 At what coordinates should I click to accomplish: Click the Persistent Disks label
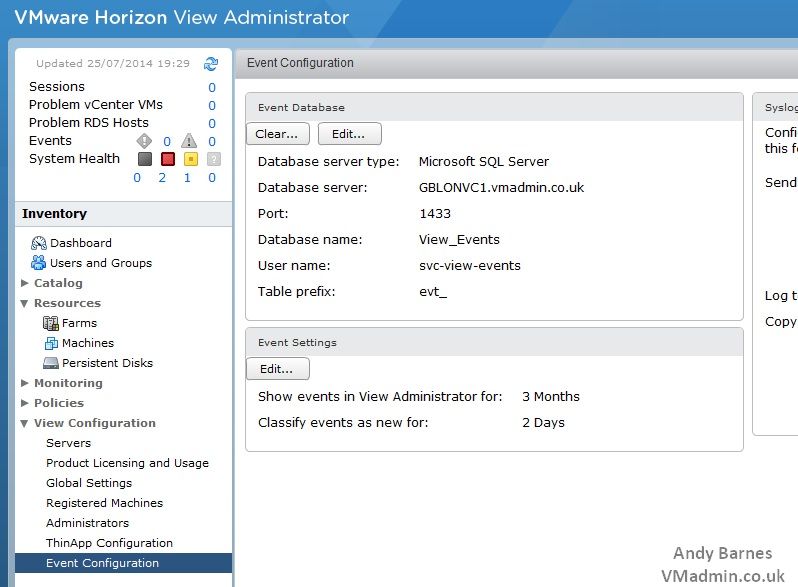(107, 363)
